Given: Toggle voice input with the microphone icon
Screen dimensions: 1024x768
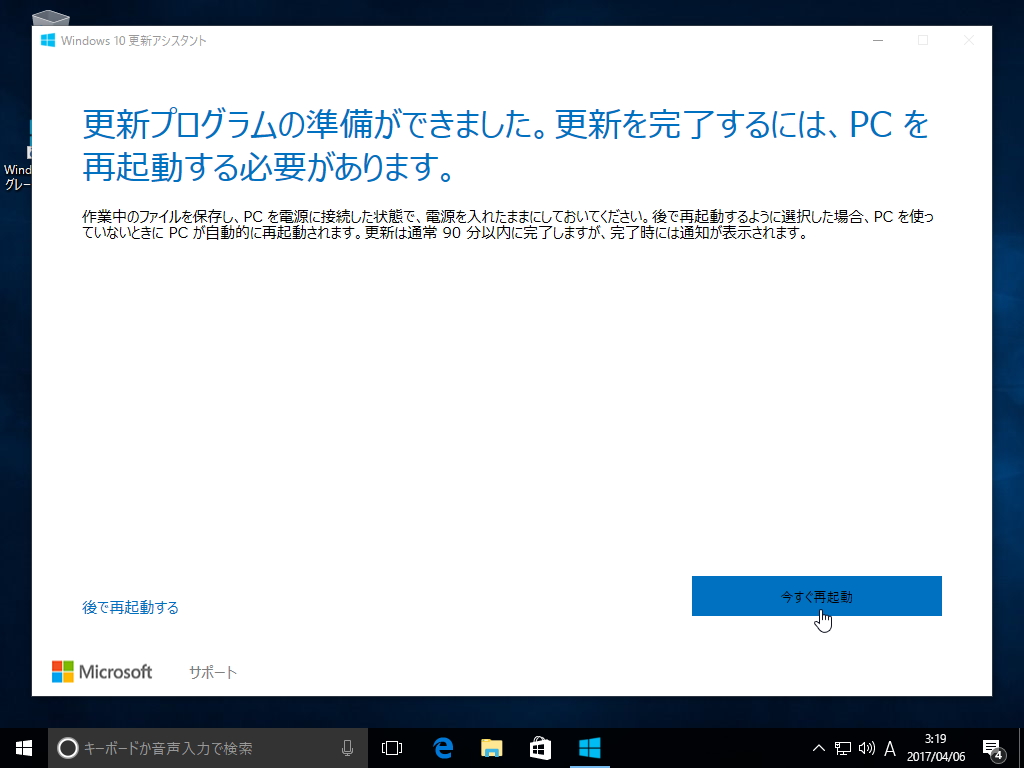Looking at the screenshot, I should (x=347, y=747).
